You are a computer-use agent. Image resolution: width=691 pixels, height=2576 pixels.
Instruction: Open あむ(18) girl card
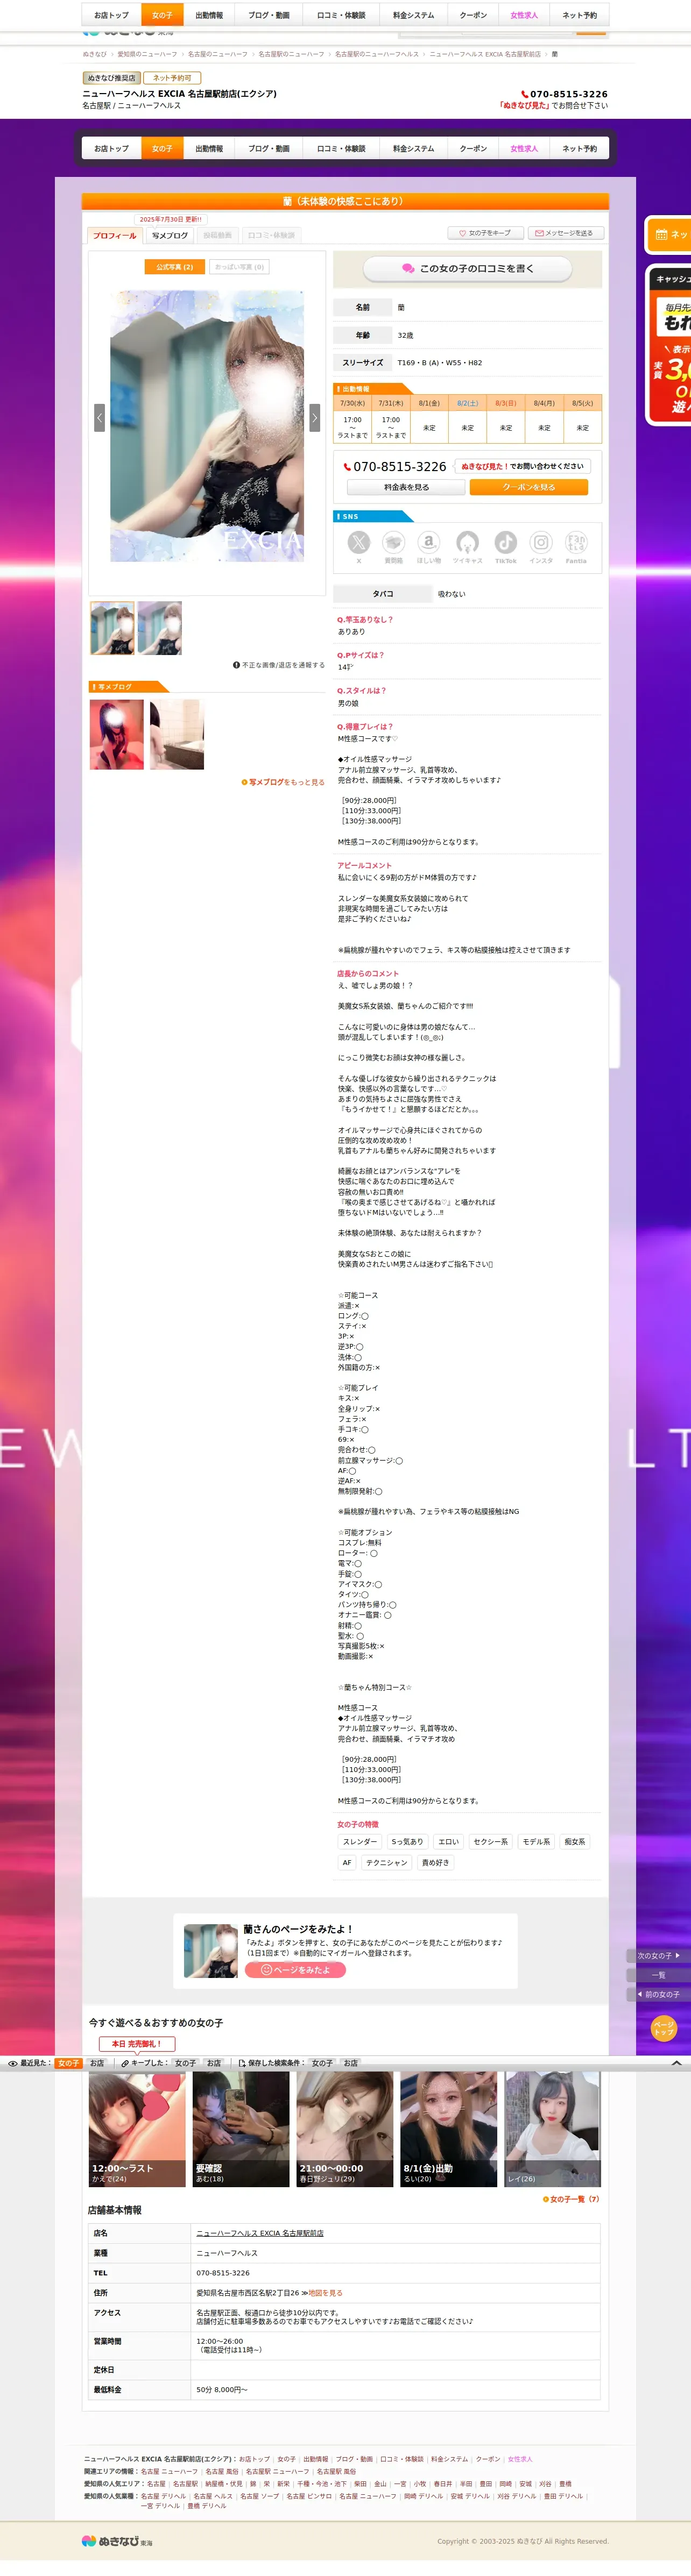point(241,2128)
